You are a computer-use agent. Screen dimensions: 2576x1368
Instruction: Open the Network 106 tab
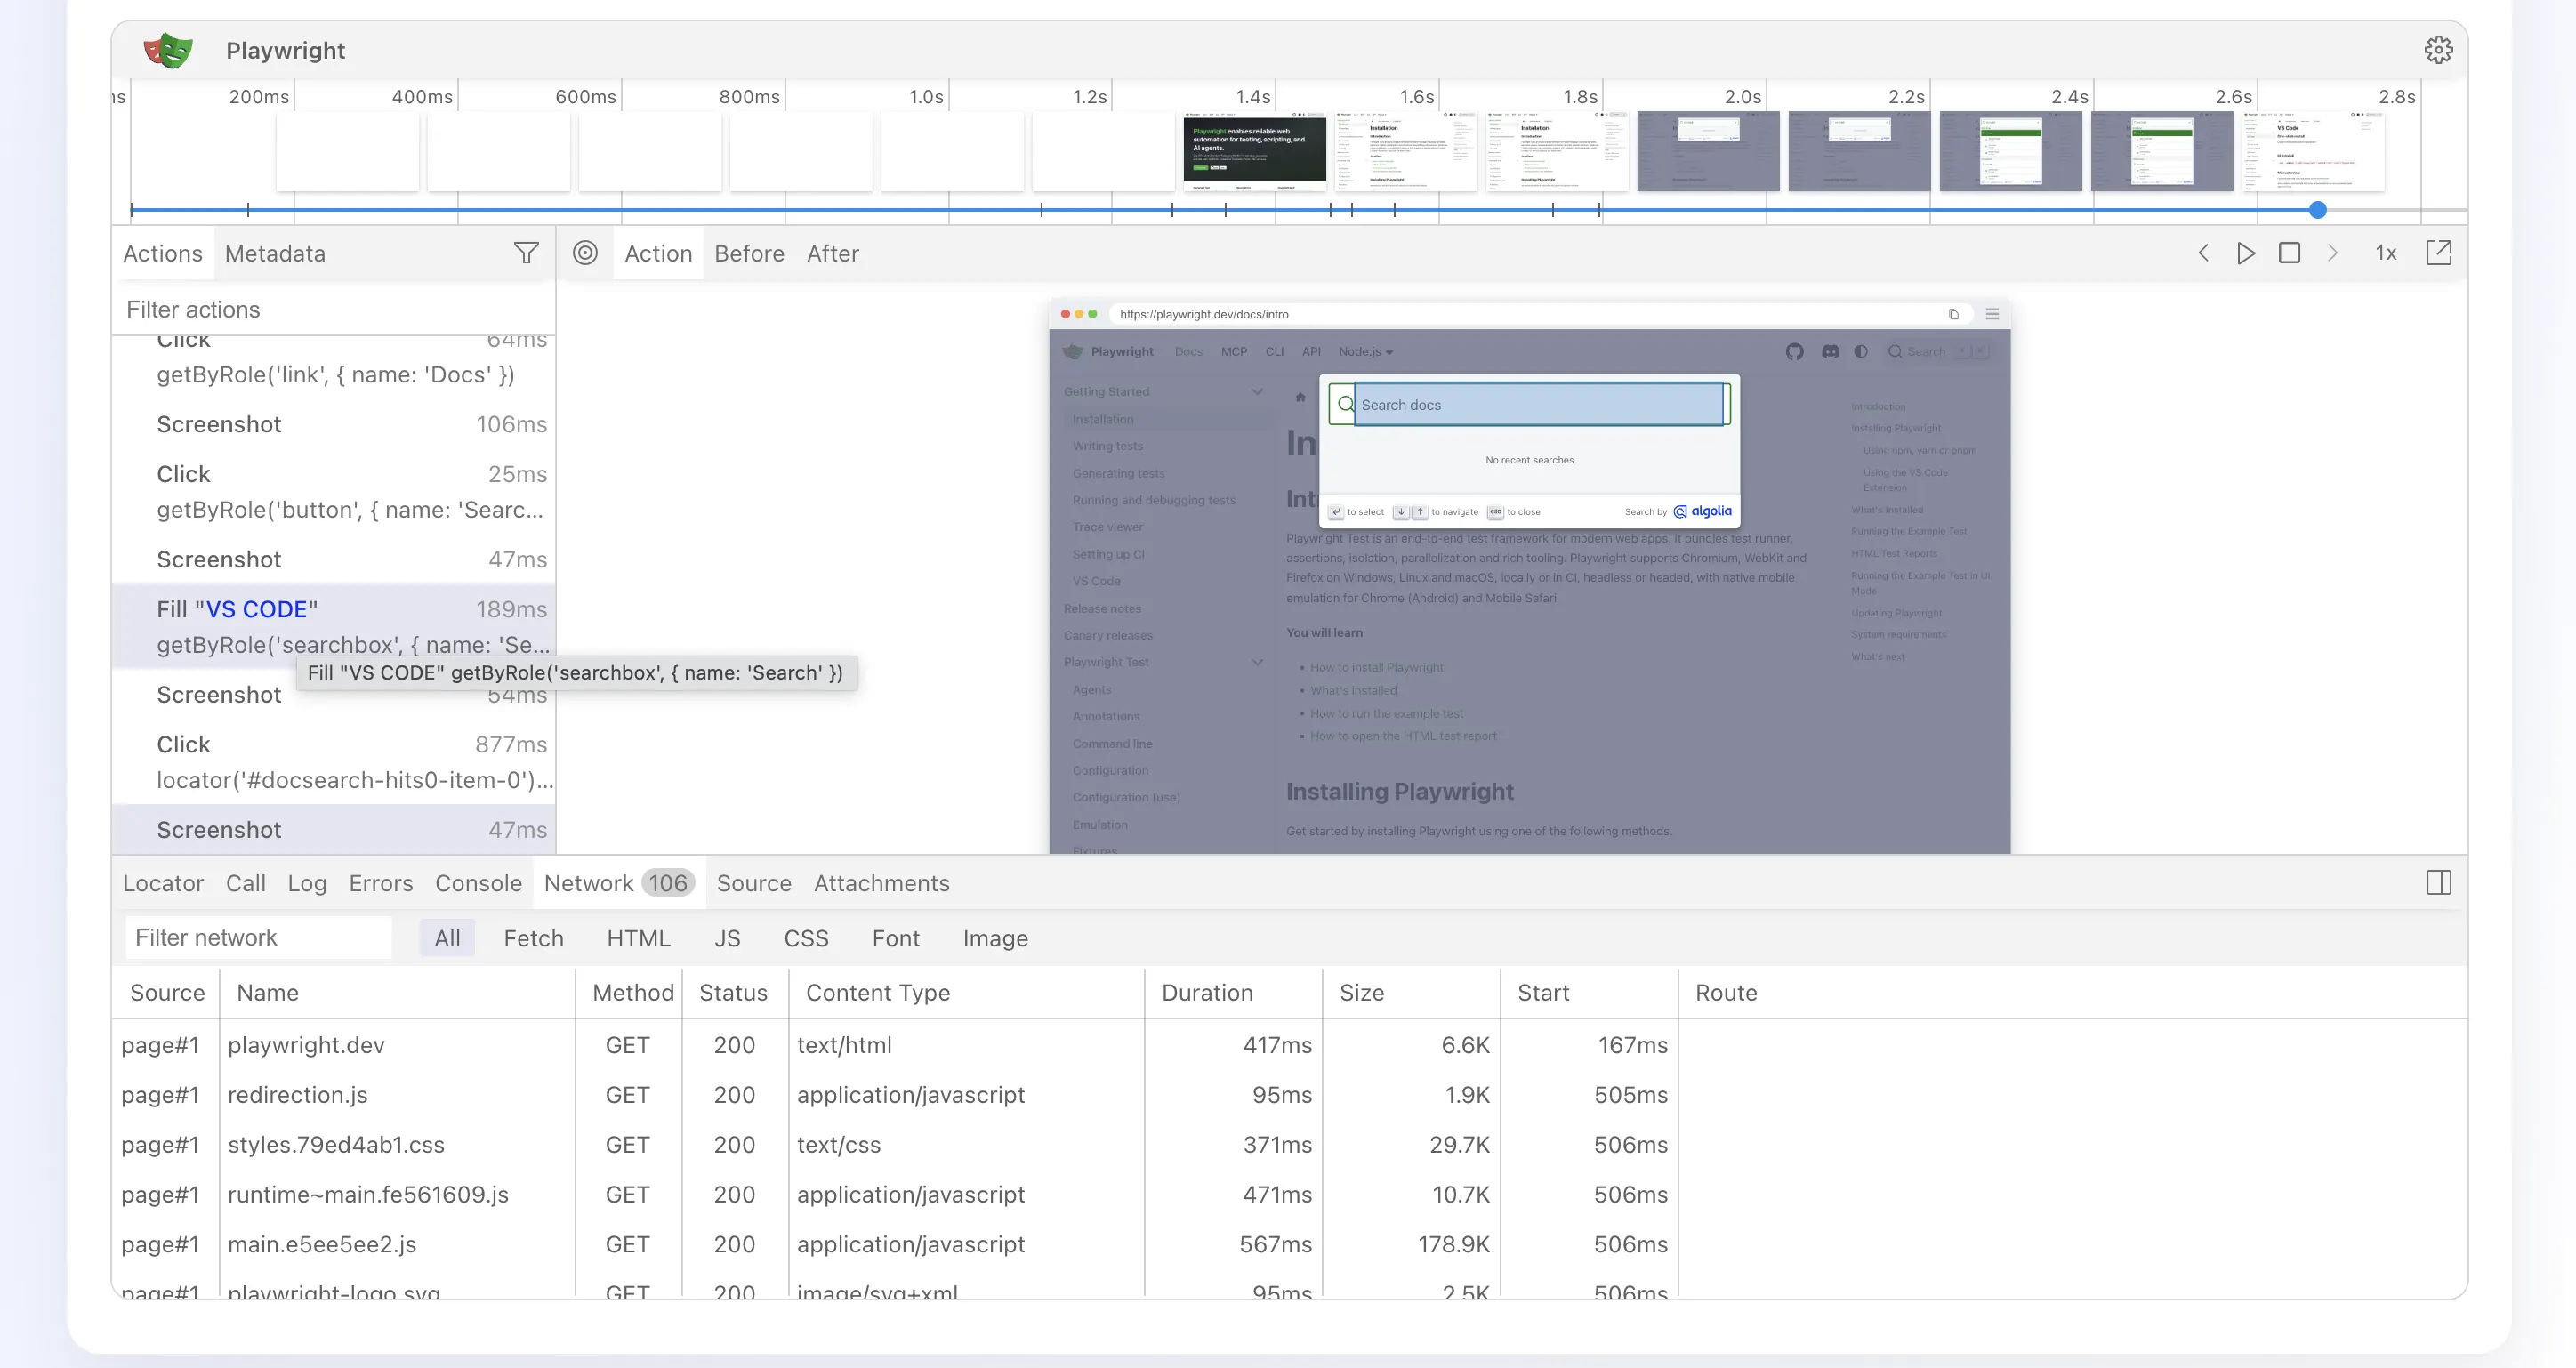(619, 883)
